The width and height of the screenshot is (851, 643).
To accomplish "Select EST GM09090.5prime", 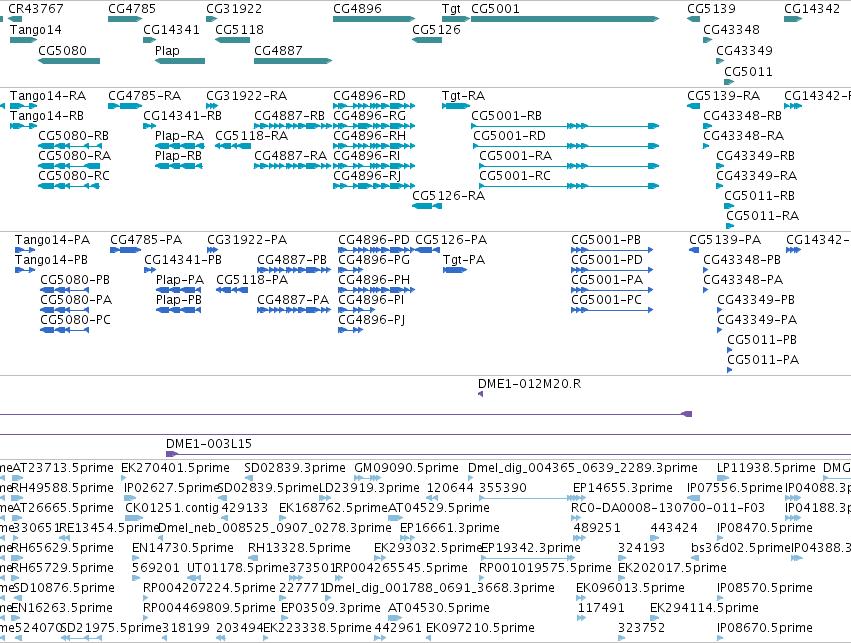I will (x=367, y=478).
